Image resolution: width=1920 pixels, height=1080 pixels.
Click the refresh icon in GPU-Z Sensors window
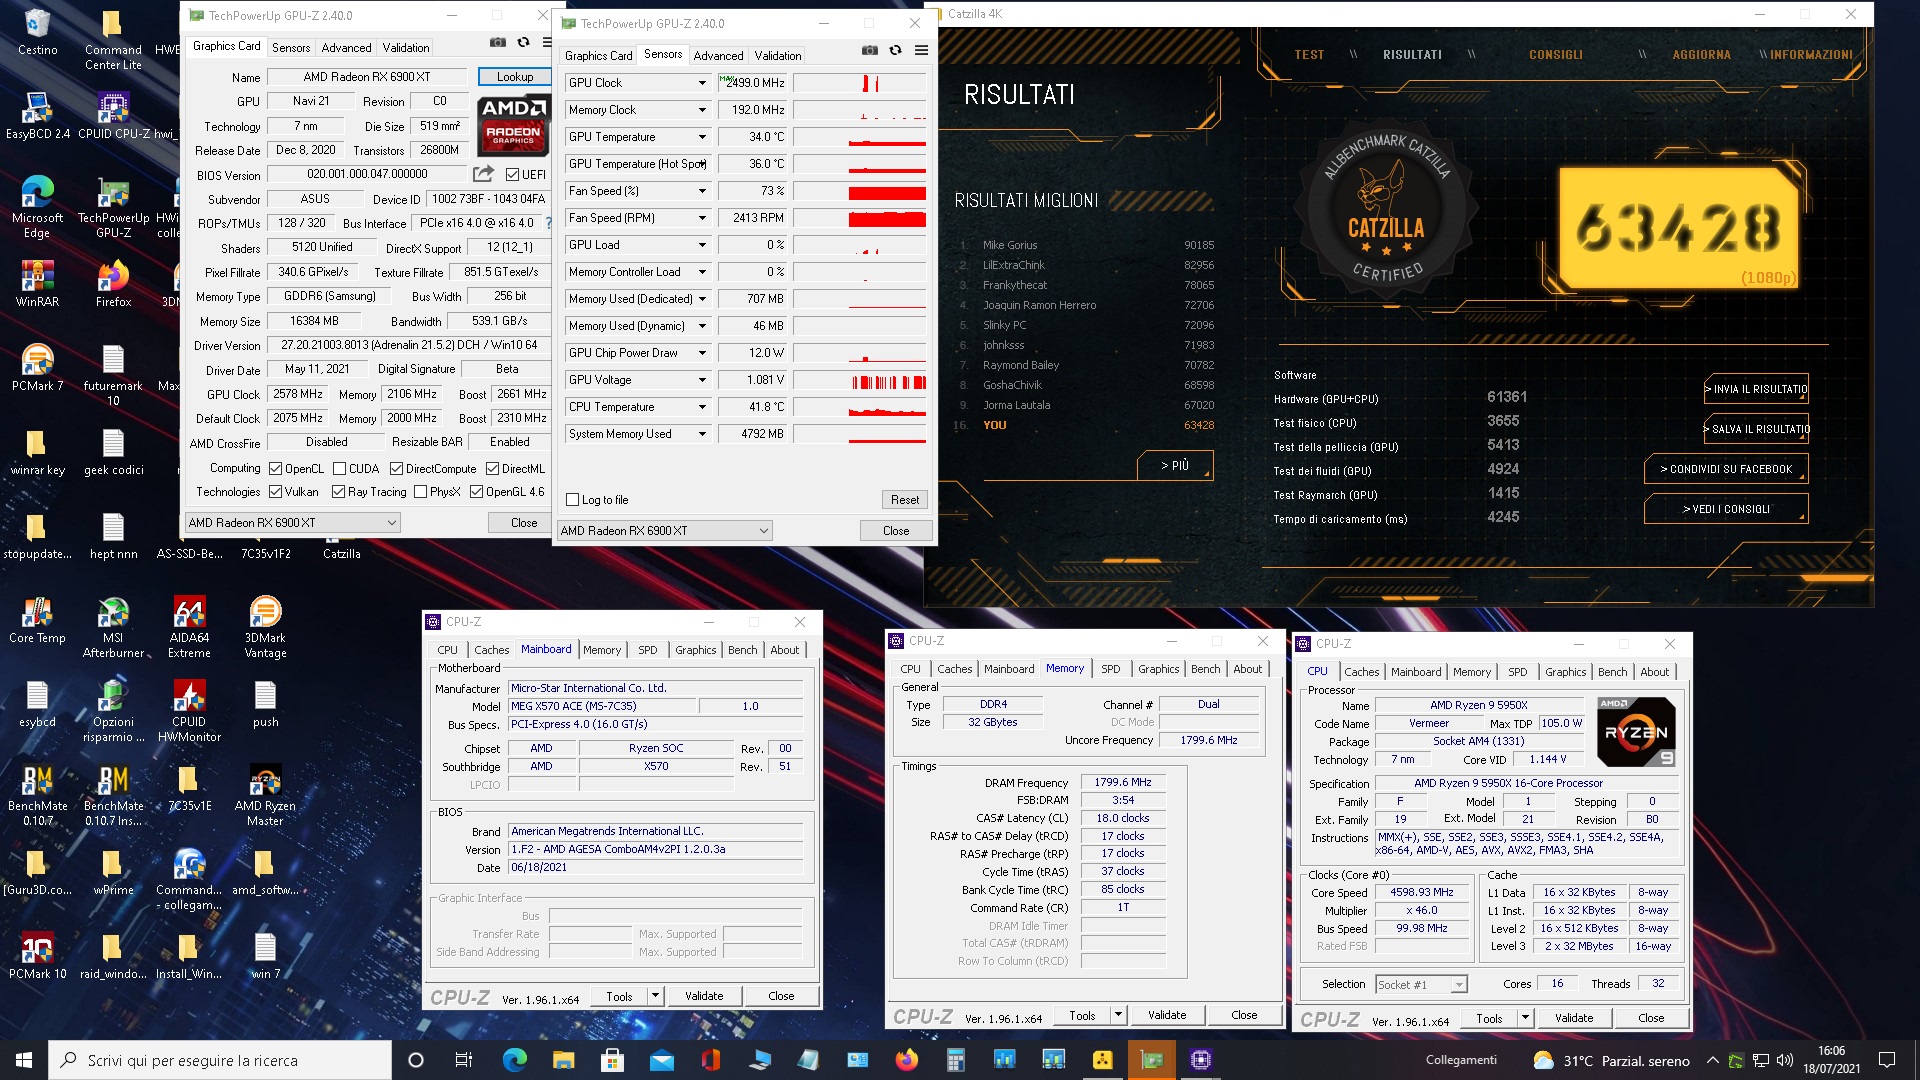pyautogui.click(x=895, y=51)
